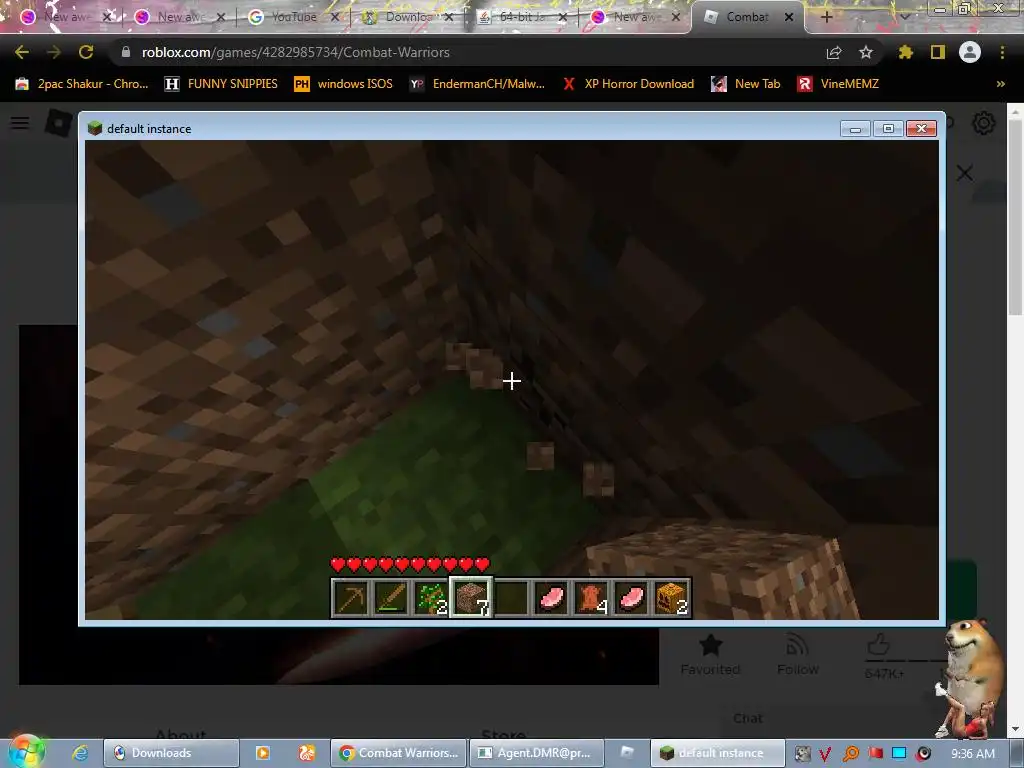
Task: Open the Chrome three-dot menu
Action: coord(1002,52)
